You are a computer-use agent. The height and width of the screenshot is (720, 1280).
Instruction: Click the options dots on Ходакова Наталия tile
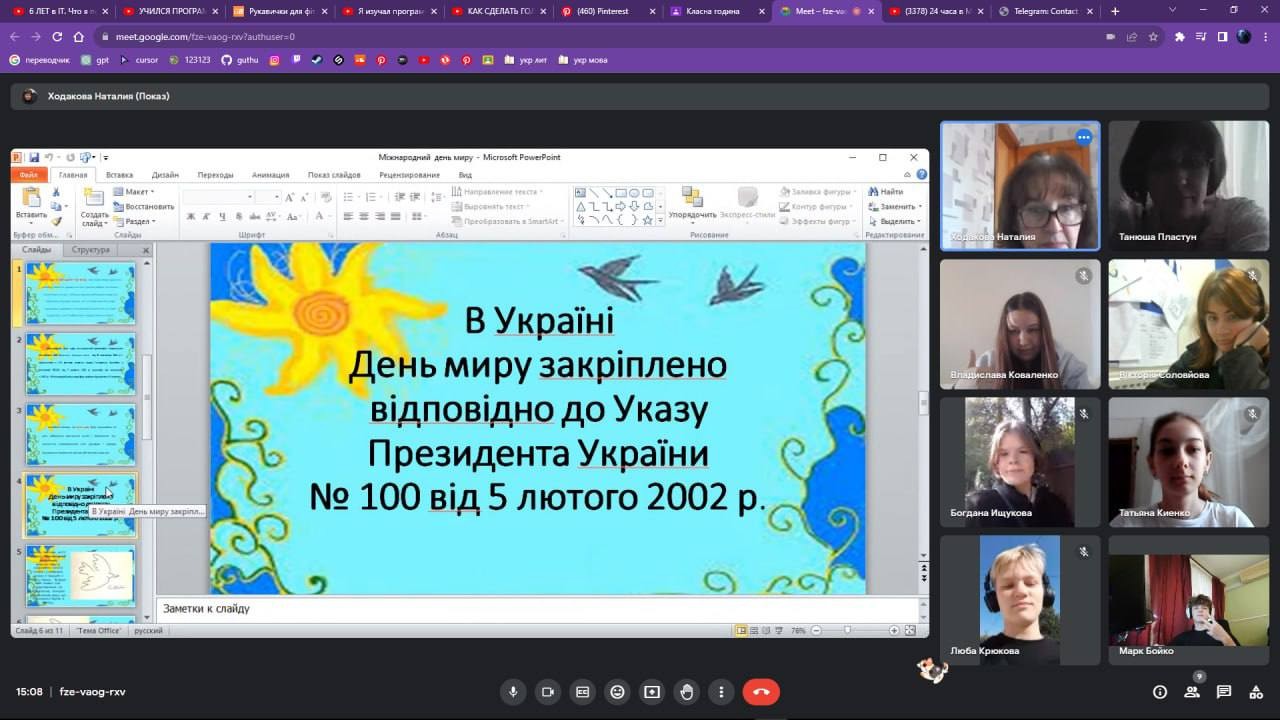(x=1083, y=138)
